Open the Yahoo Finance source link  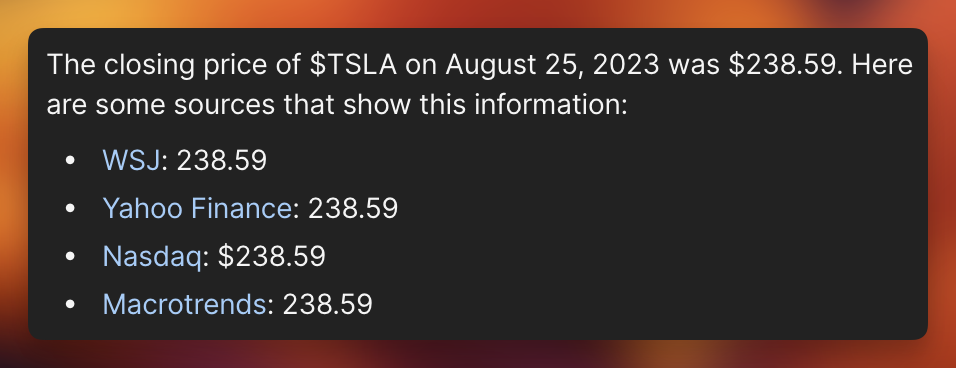198,208
